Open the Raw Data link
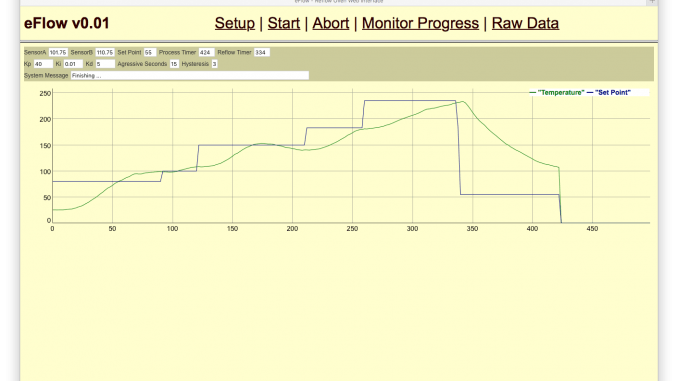This screenshot has height=381, width=678. pos(525,23)
